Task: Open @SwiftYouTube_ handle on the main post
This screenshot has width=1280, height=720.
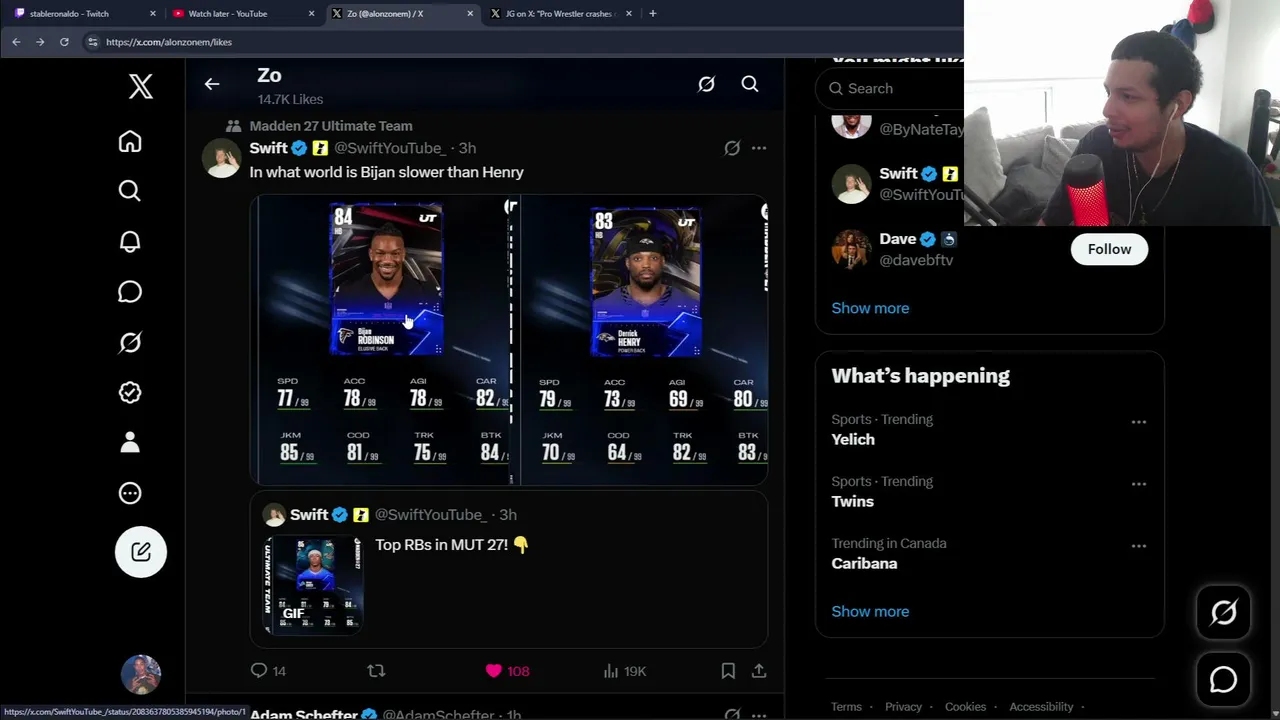Action: click(390, 148)
